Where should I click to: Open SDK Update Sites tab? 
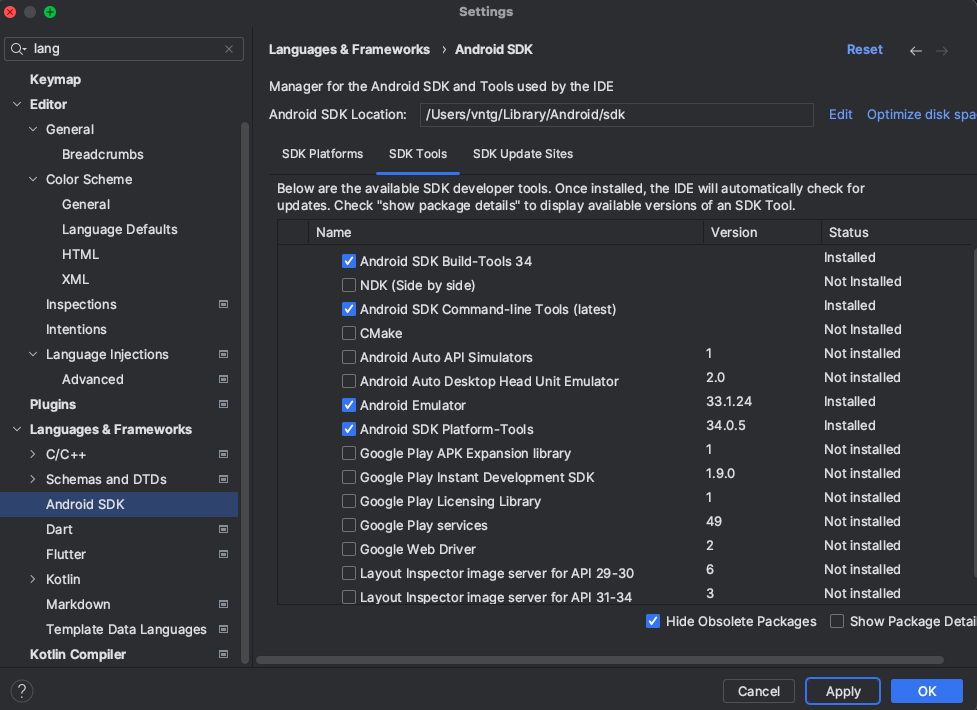click(523, 154)
